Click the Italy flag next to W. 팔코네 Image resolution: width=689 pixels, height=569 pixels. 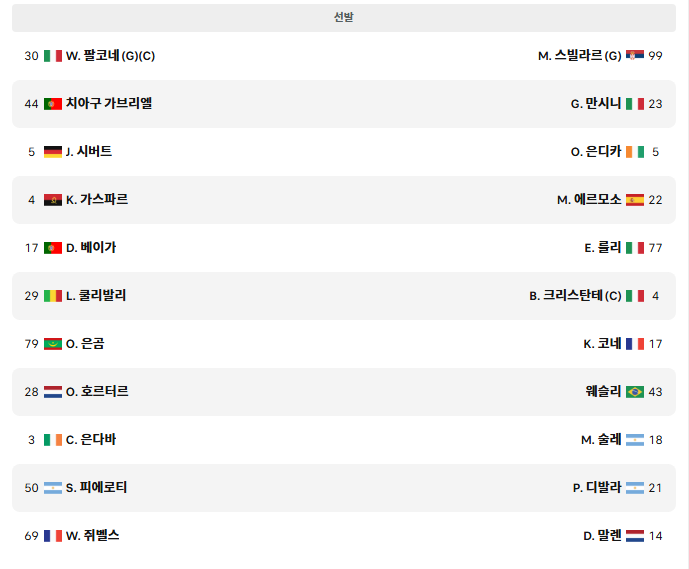coord(53,56)
